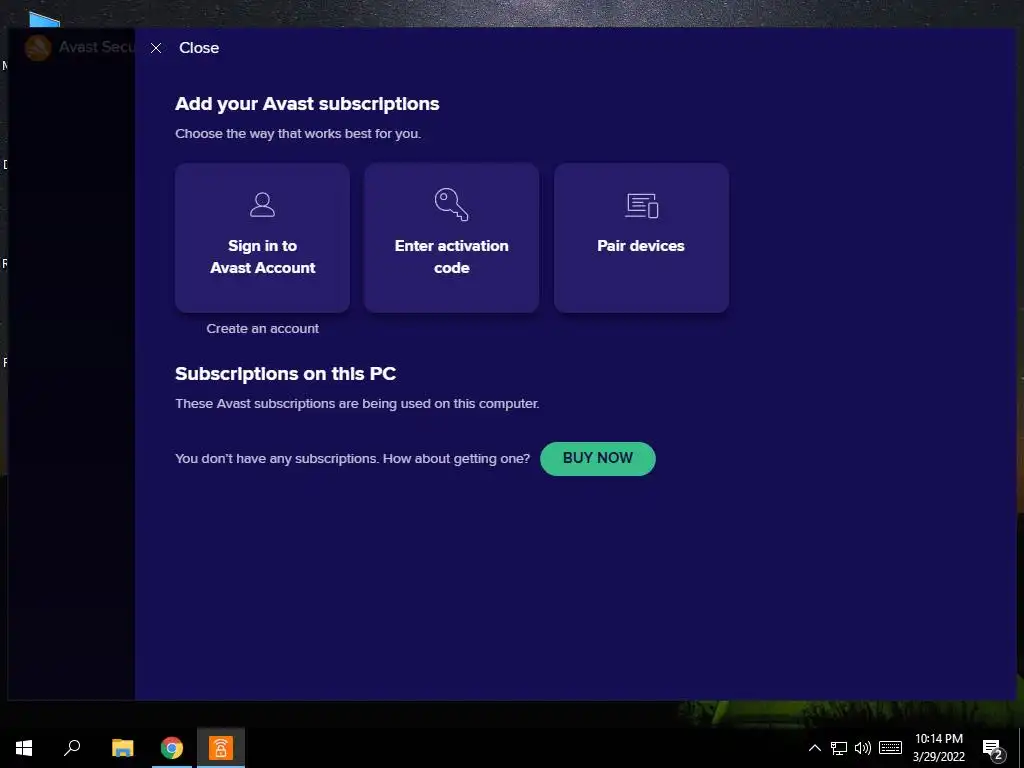The height and width of the screenshot is (768, 1024).
Task: Open the touch keyboard tray icon
Action: [x=890, y=748]
